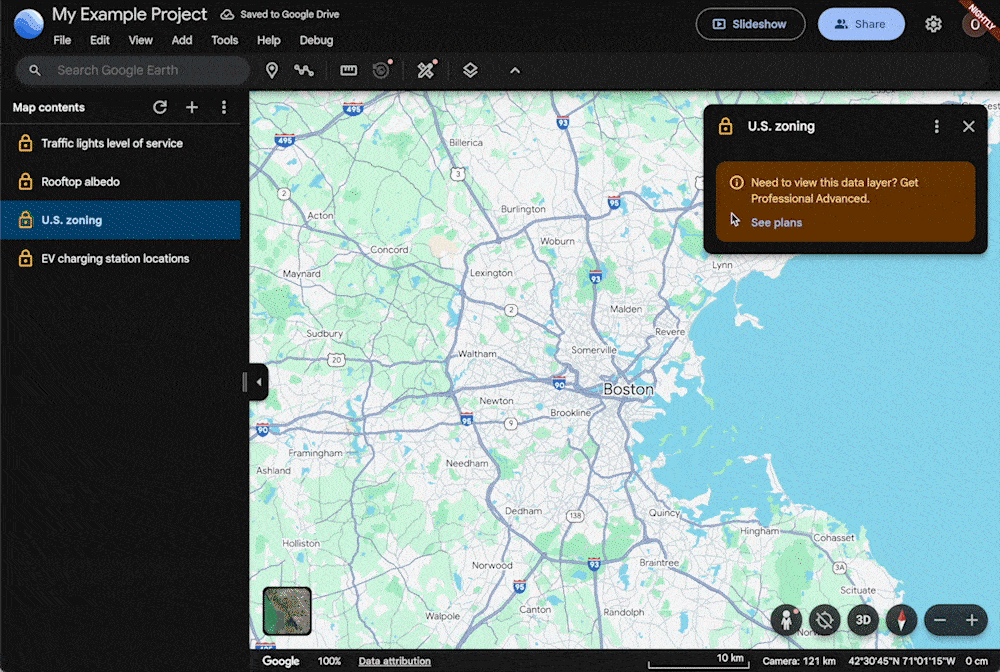Viewport: 1000px width, 672px height.
Task: Open the Debug menu
Action: point(316,40)
